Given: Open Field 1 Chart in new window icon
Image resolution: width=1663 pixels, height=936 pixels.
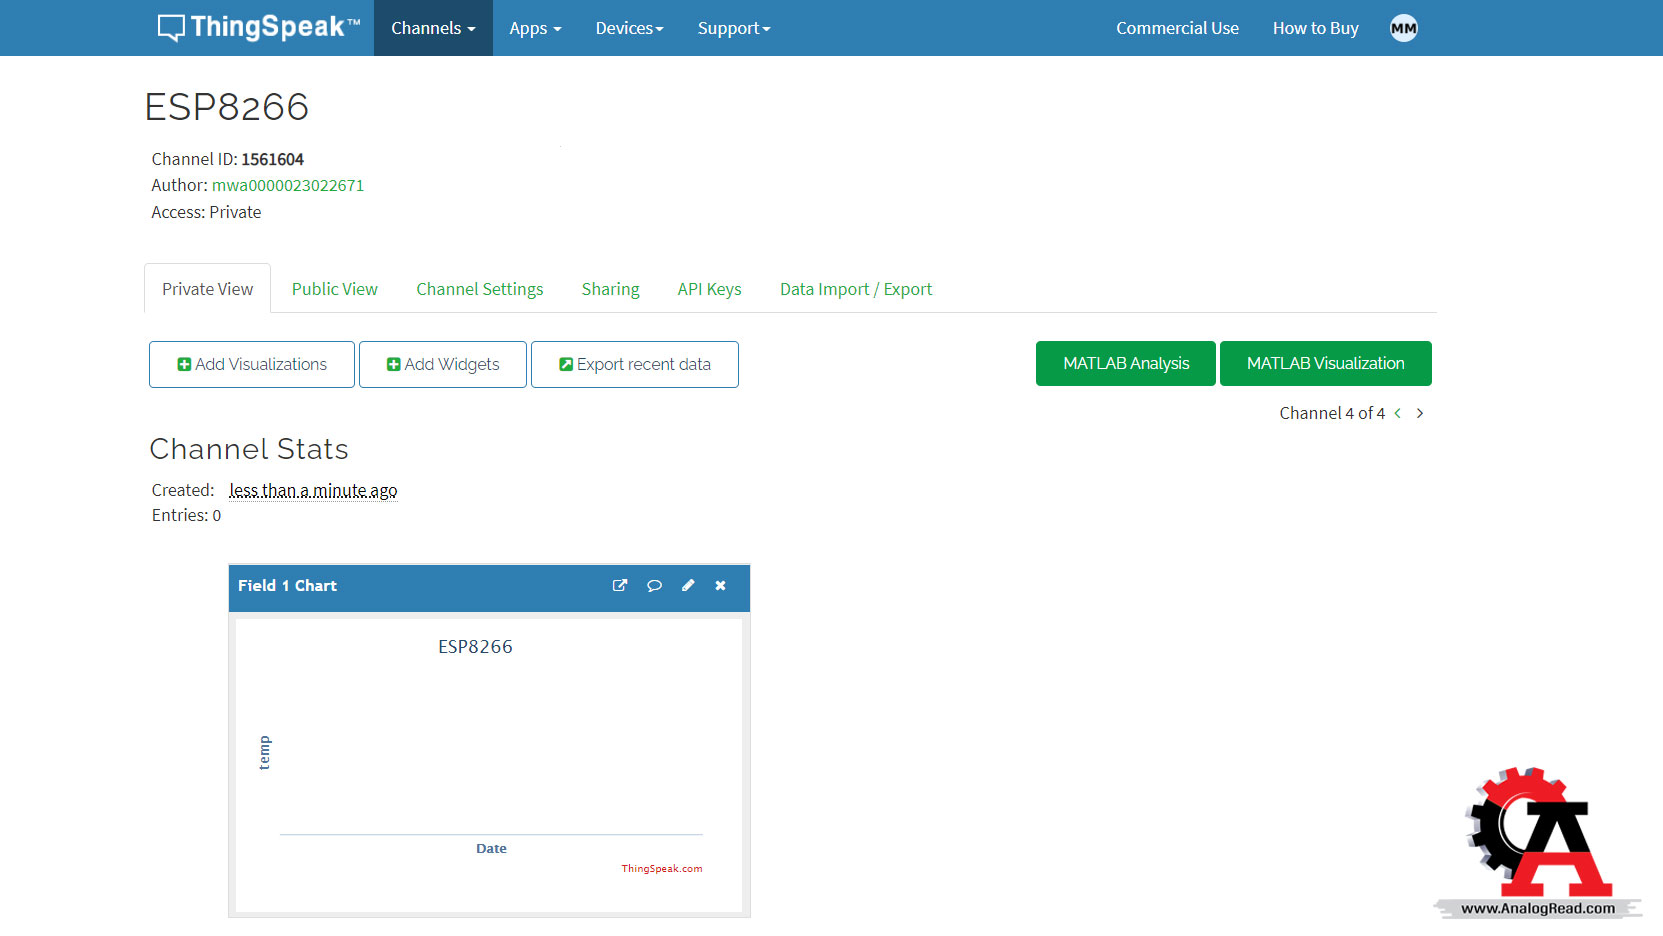Looking at the screenshot, I should tap(620, 586).
